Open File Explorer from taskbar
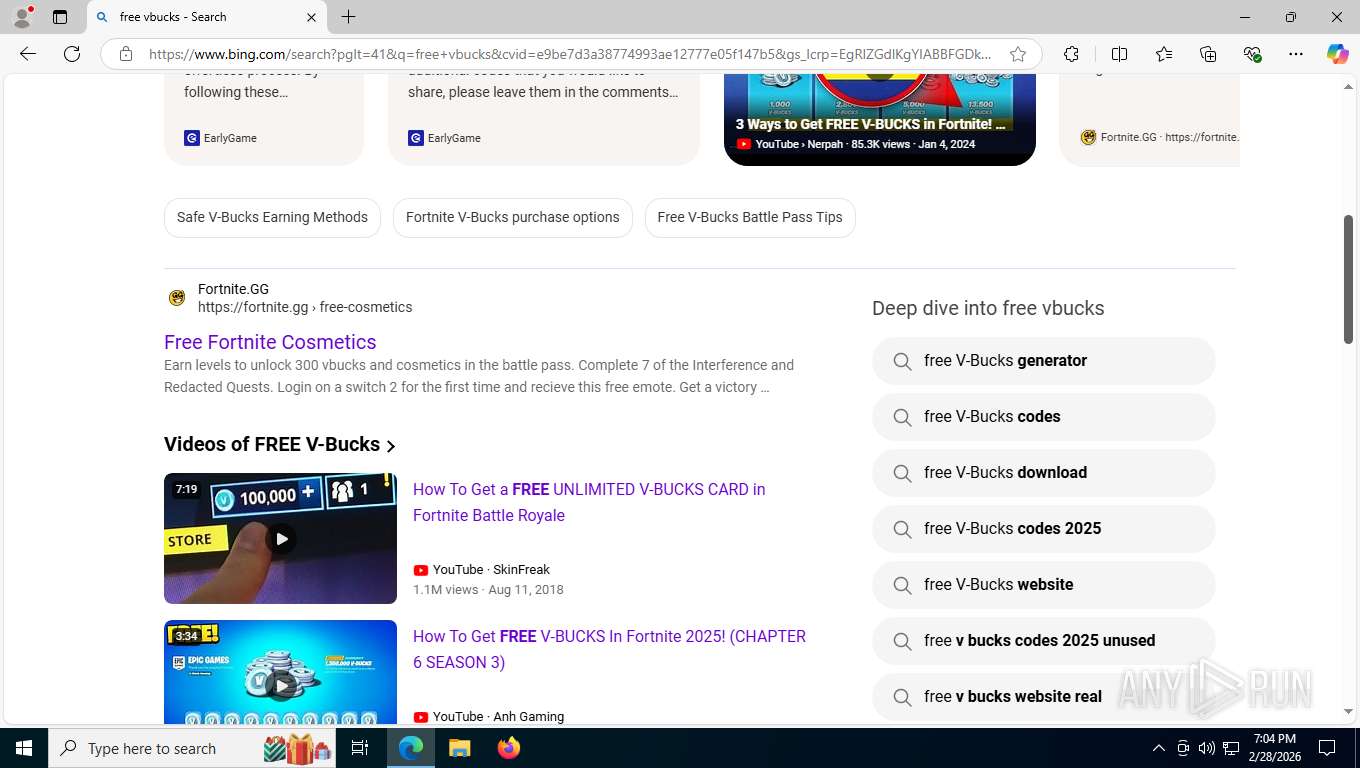The image size is (1360, 768). (x=459, y=748)
